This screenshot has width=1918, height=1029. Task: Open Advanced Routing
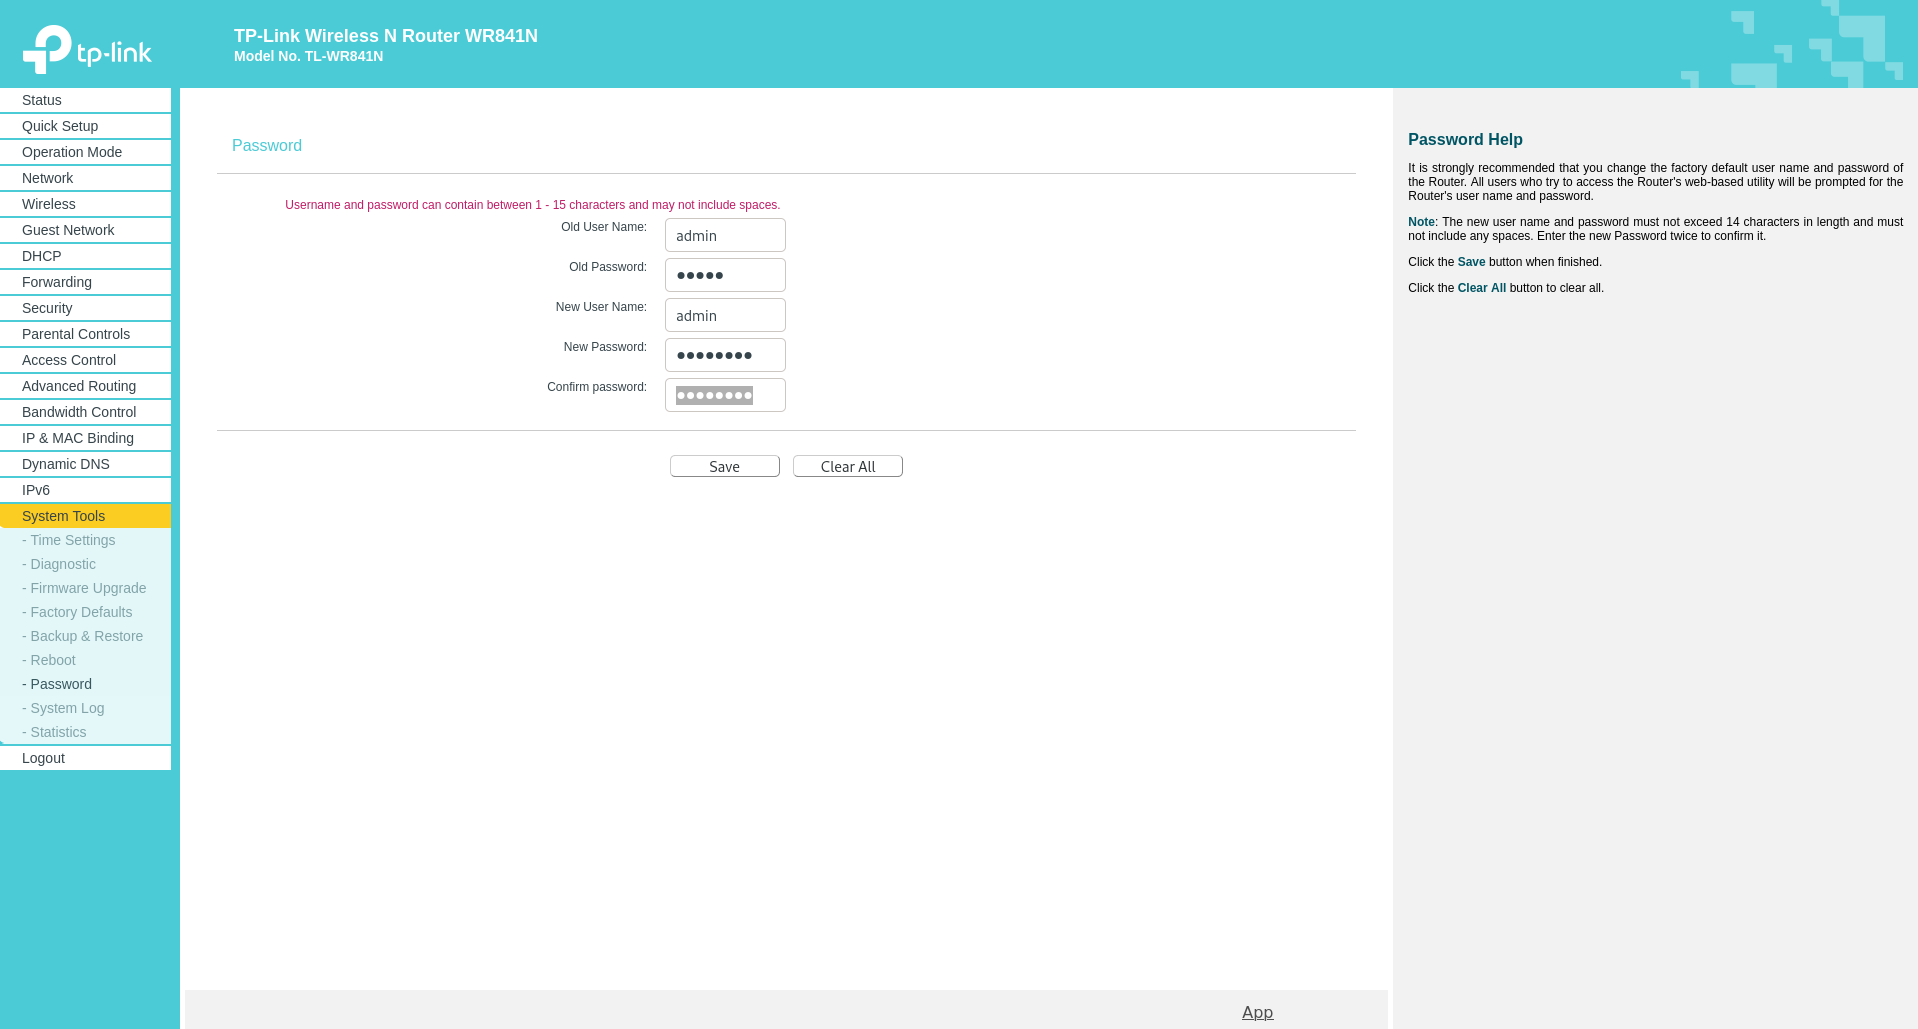click(85, 386)
